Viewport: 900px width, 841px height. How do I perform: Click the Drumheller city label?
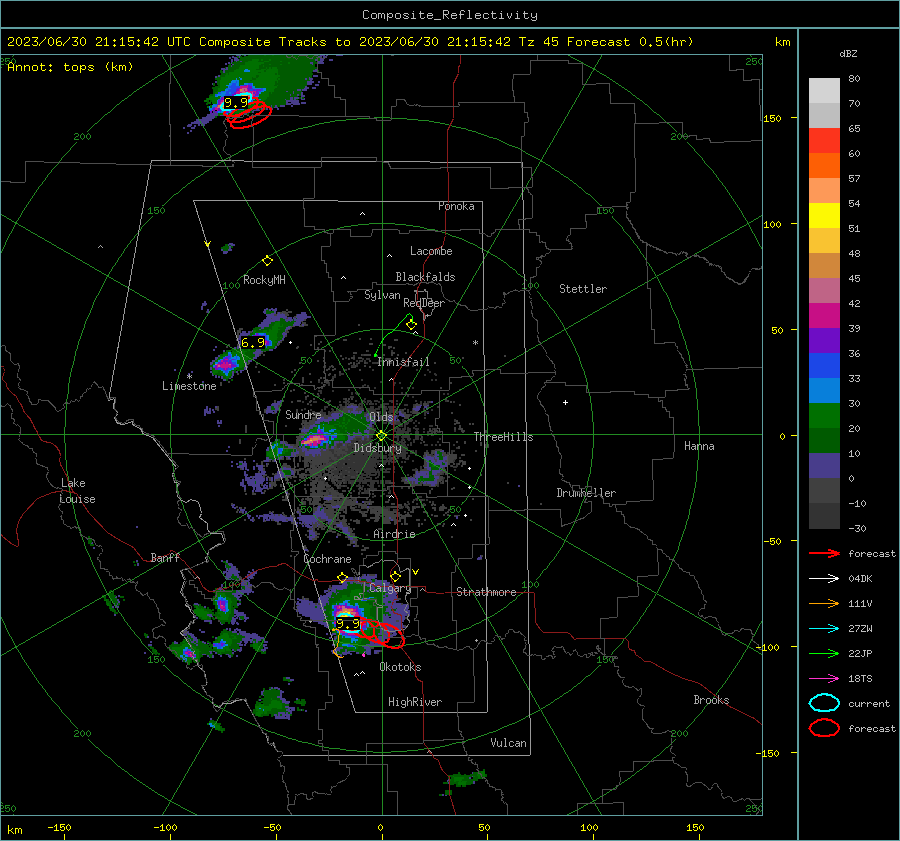click(586, 493)
